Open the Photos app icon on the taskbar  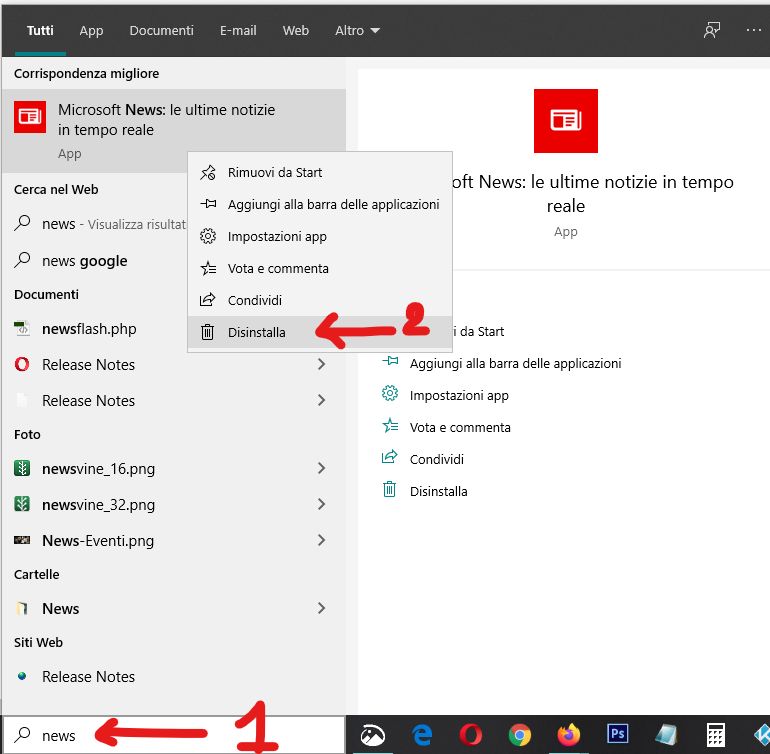[373, 735]
